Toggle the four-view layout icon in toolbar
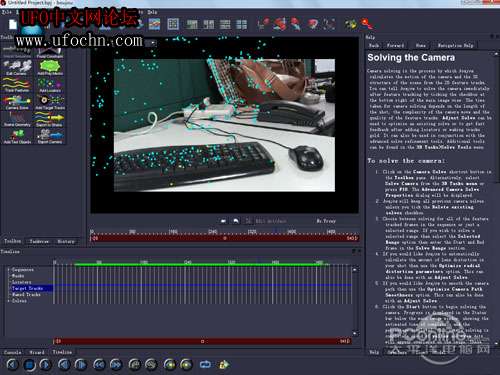The height and width of the screenshot is (375, 500). [241, 24]
